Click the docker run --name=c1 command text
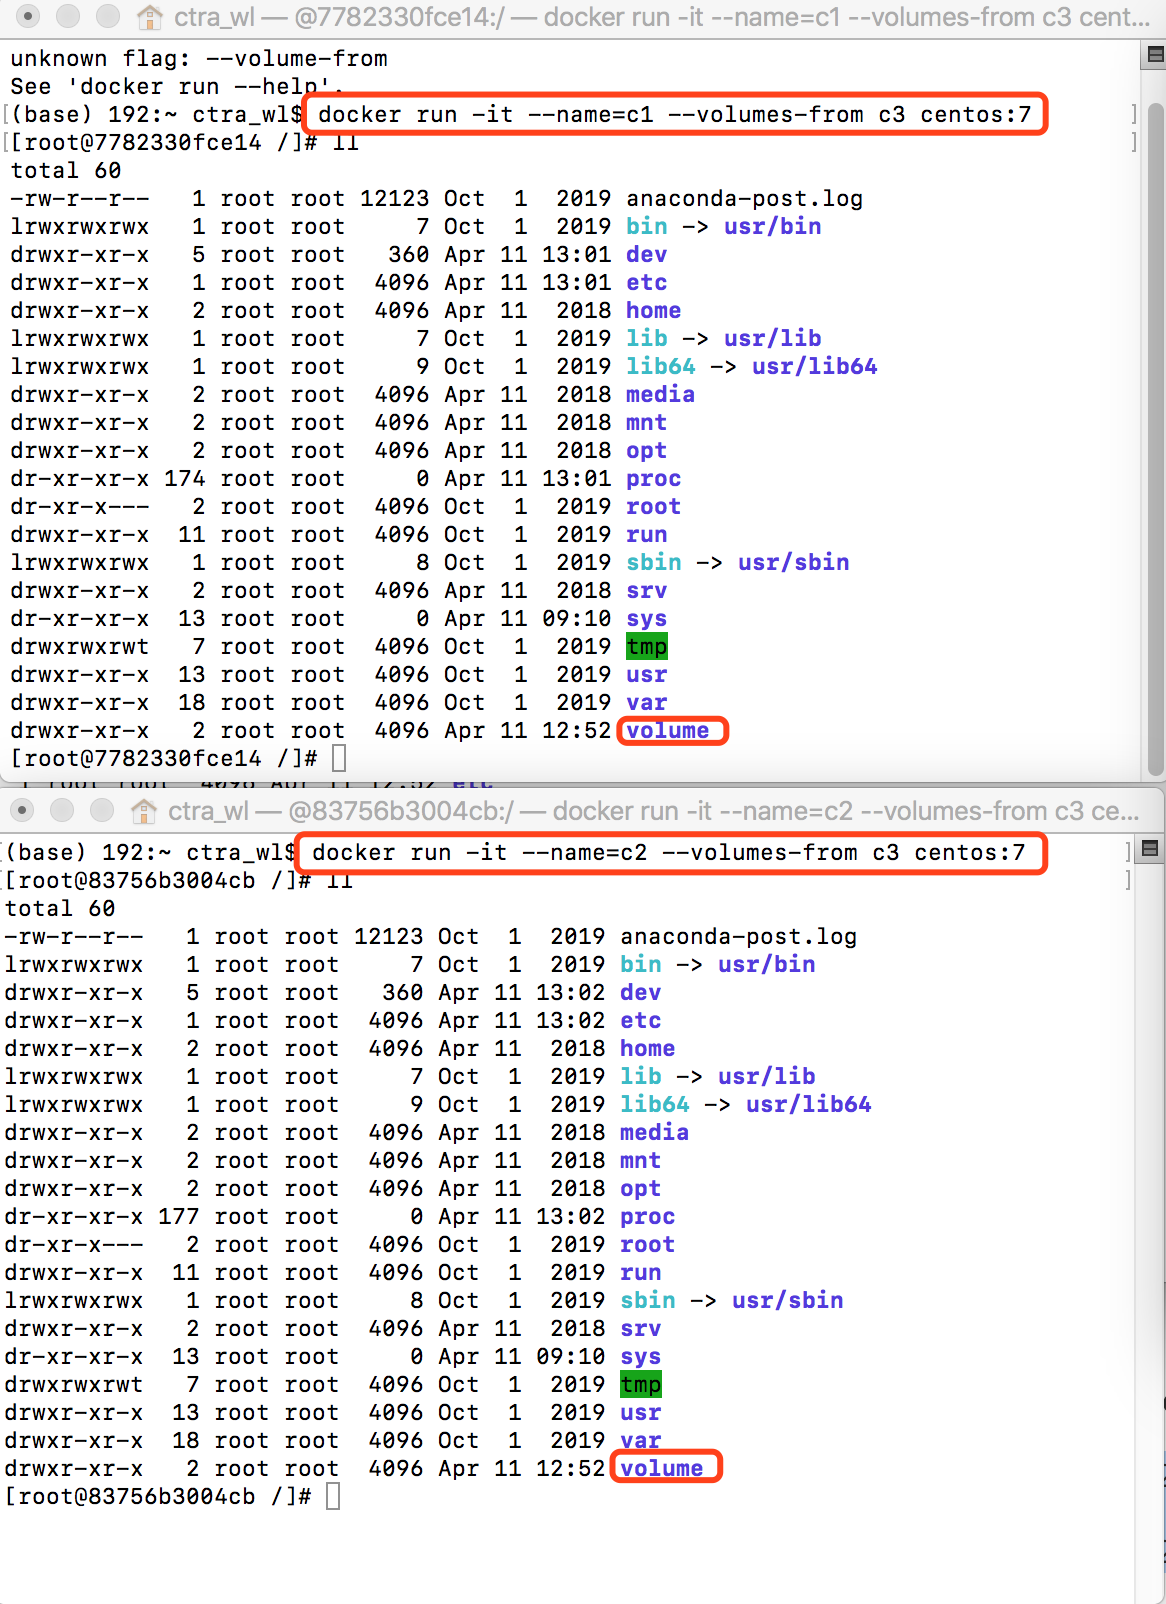1166x1604 pixels. 674,115
